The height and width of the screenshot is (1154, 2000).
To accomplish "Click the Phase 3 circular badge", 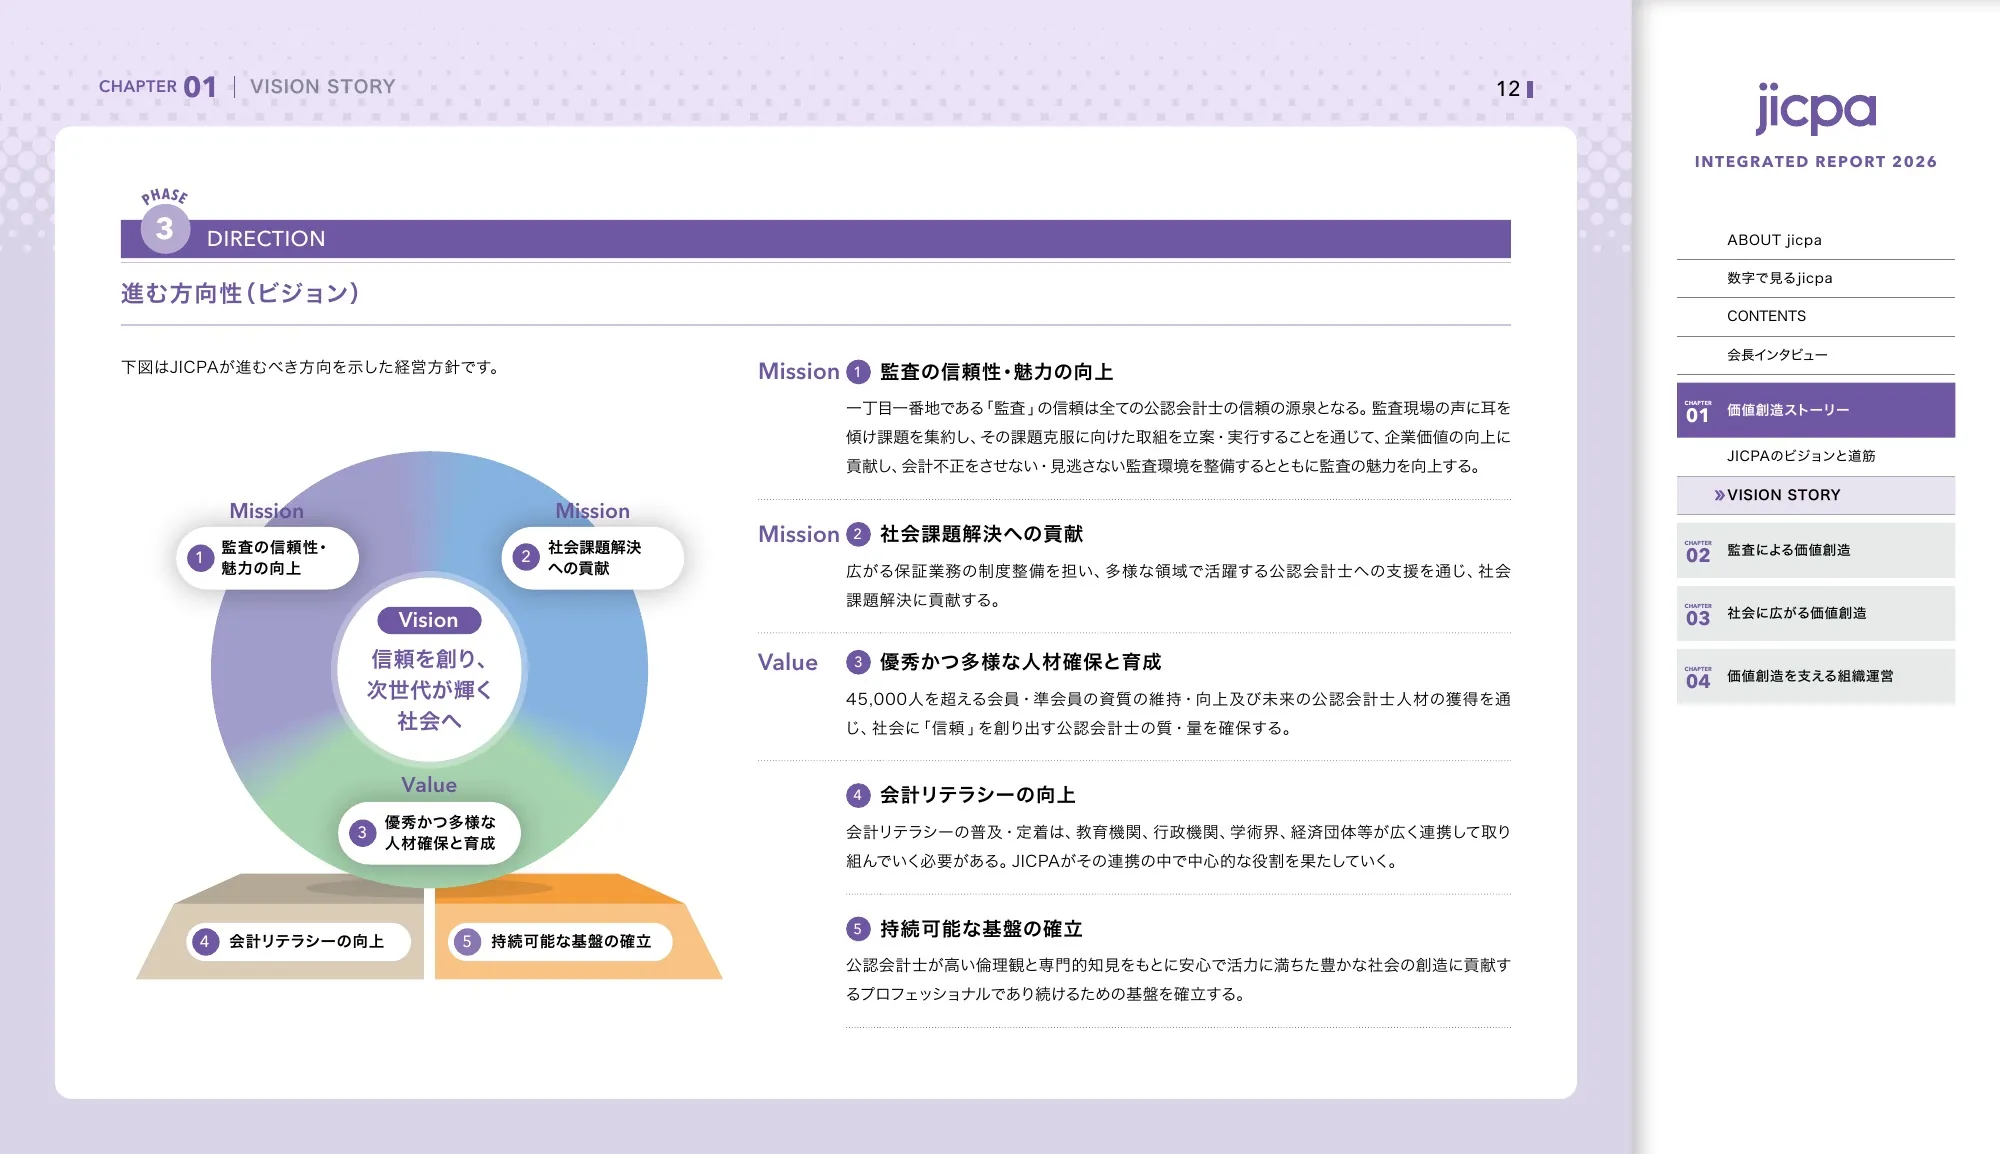I will tap(165, 229).
